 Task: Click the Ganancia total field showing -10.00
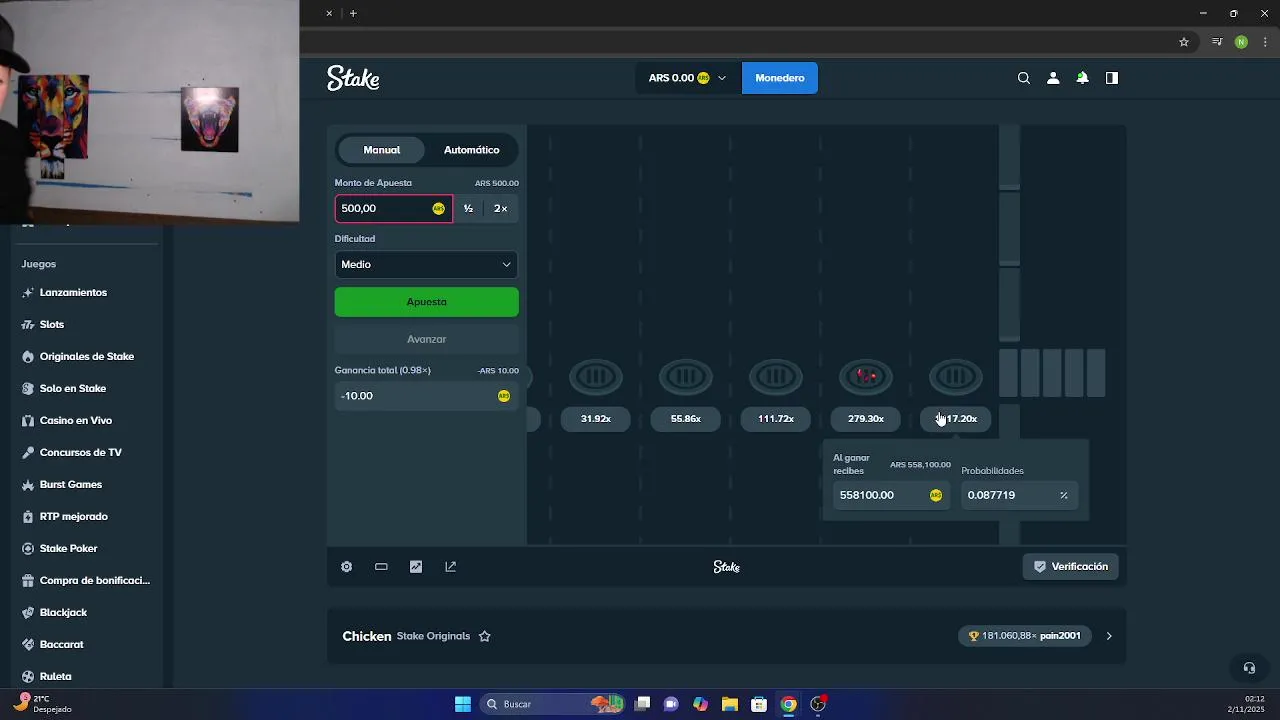click(427, 396)
